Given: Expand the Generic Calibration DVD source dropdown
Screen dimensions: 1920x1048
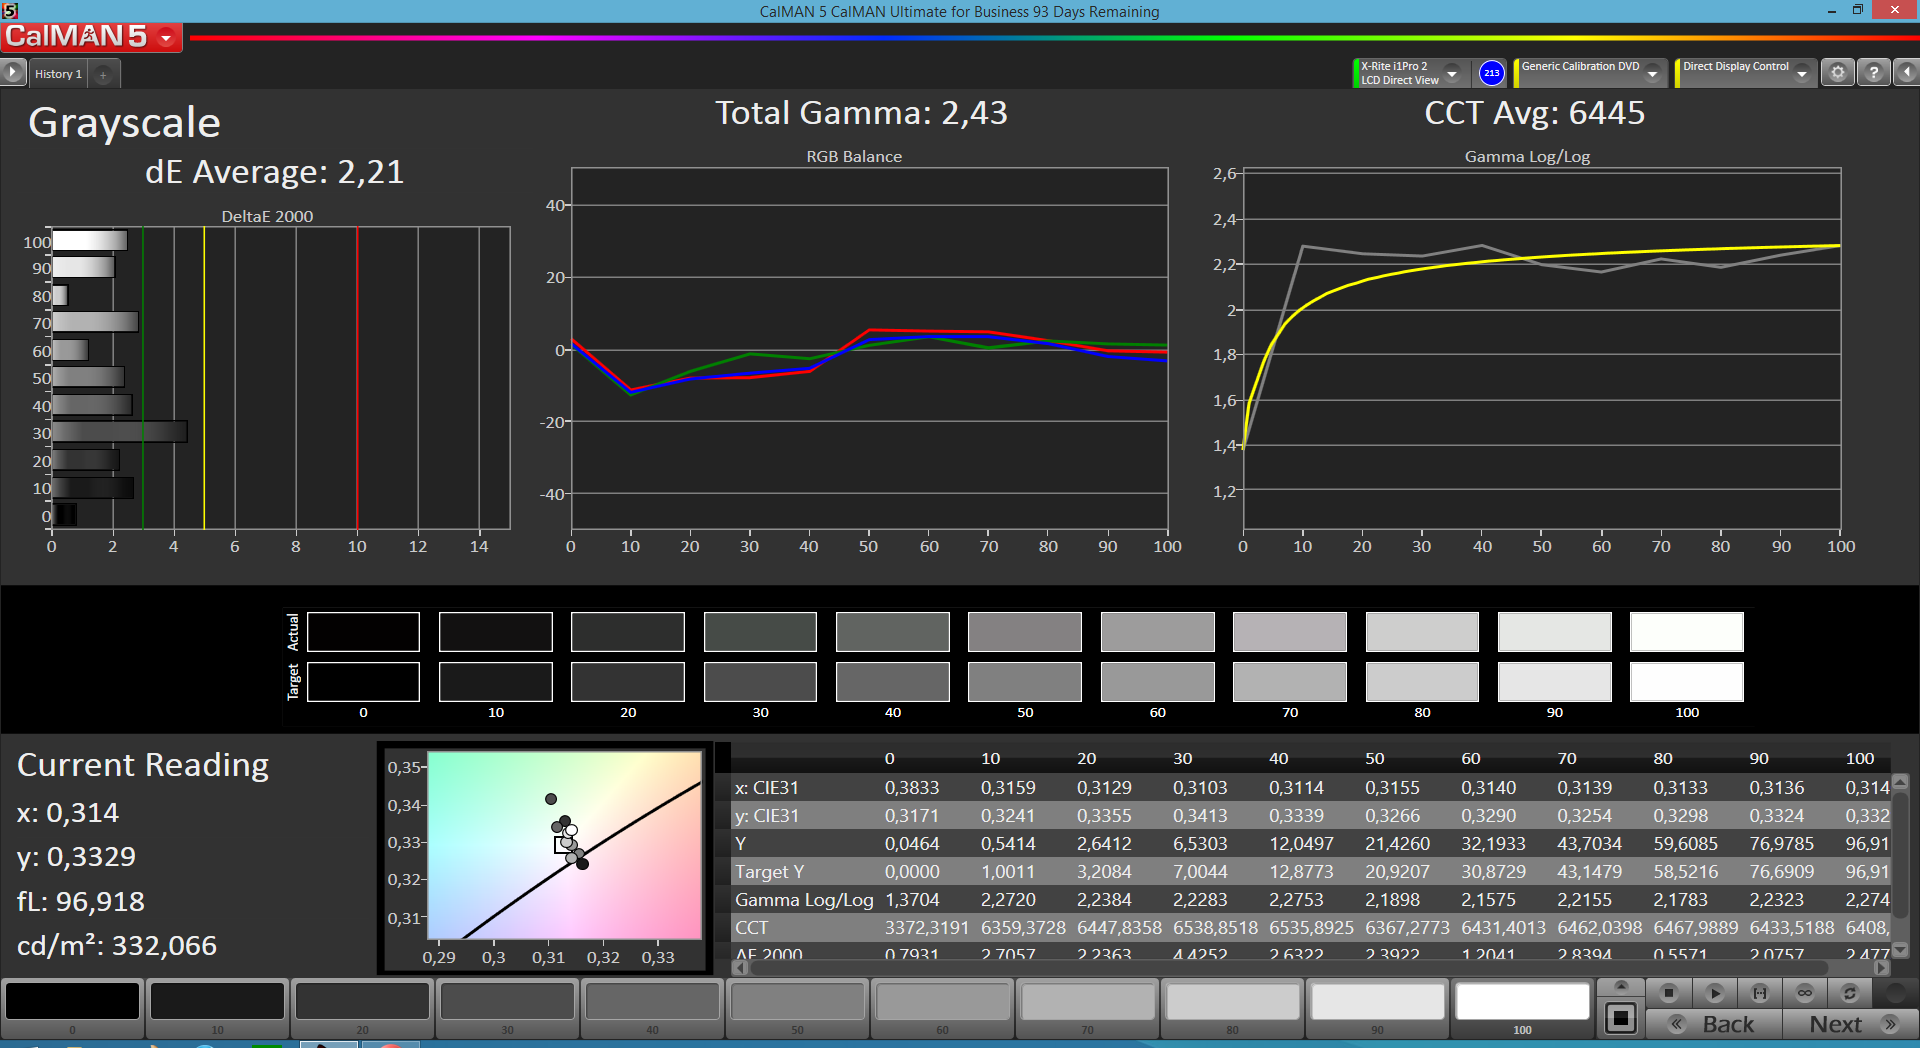Looking at the screenshot, I should [x=1653, y=73].
